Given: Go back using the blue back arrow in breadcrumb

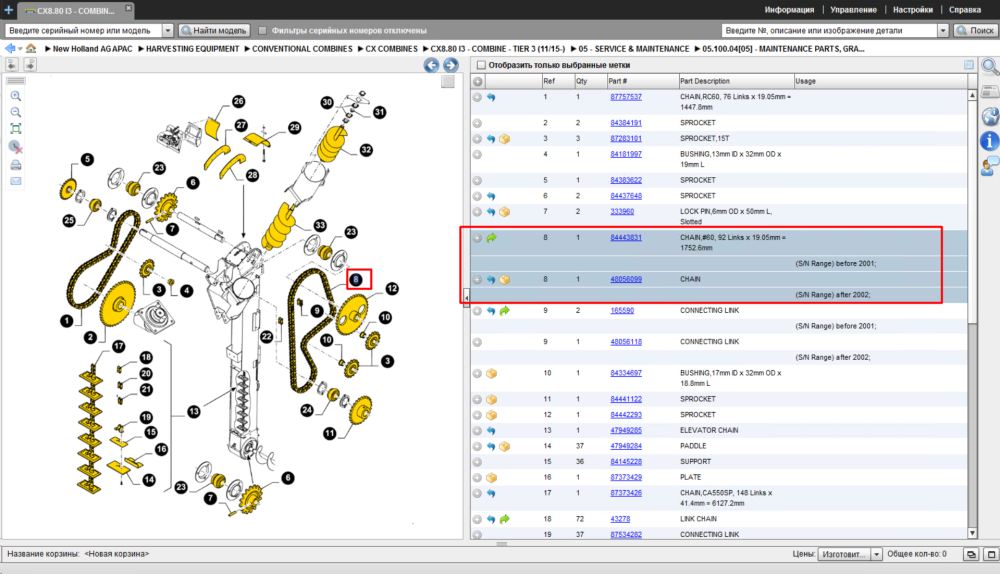Looking at the screenshot, I should [10, 48].
